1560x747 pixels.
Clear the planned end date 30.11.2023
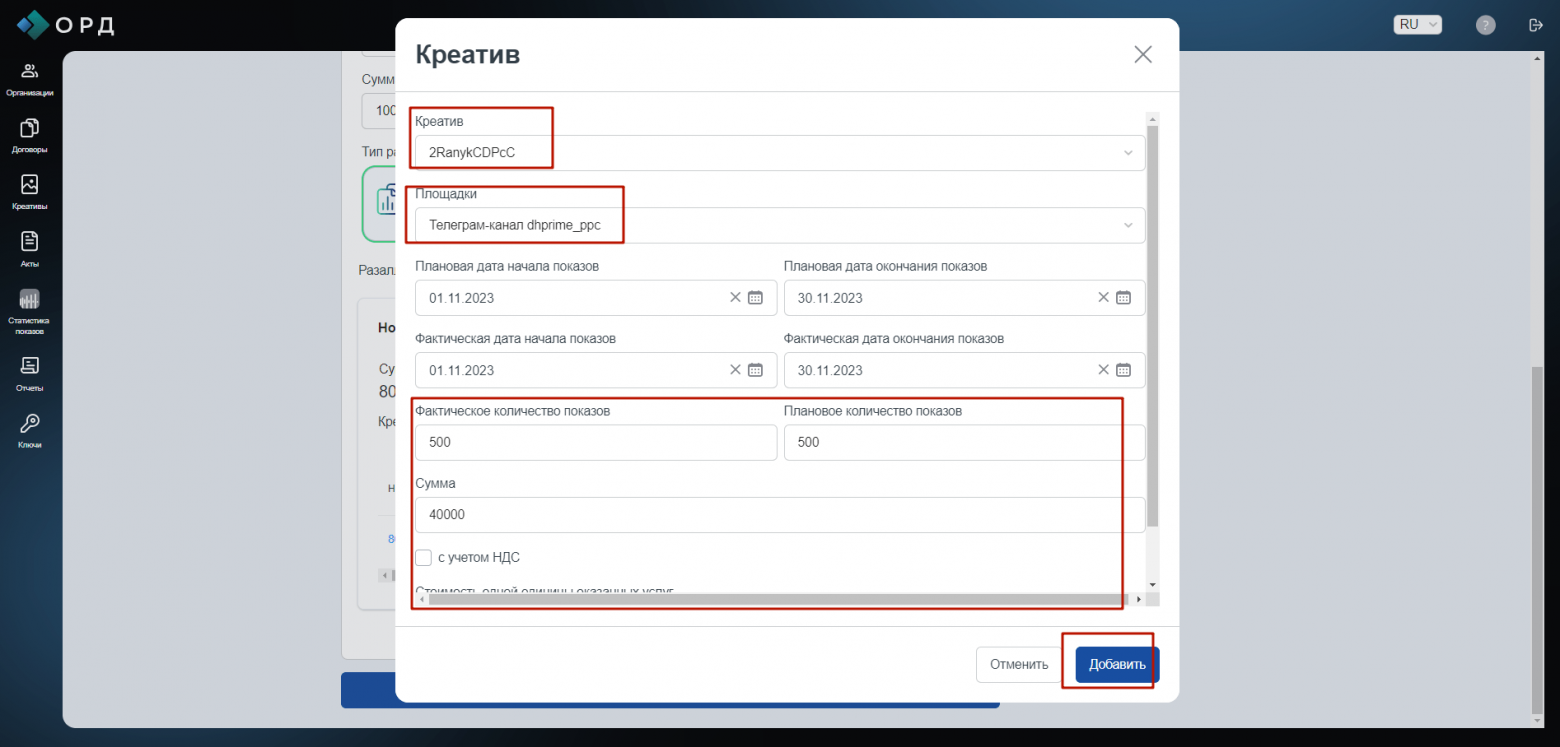[1103, 297]
